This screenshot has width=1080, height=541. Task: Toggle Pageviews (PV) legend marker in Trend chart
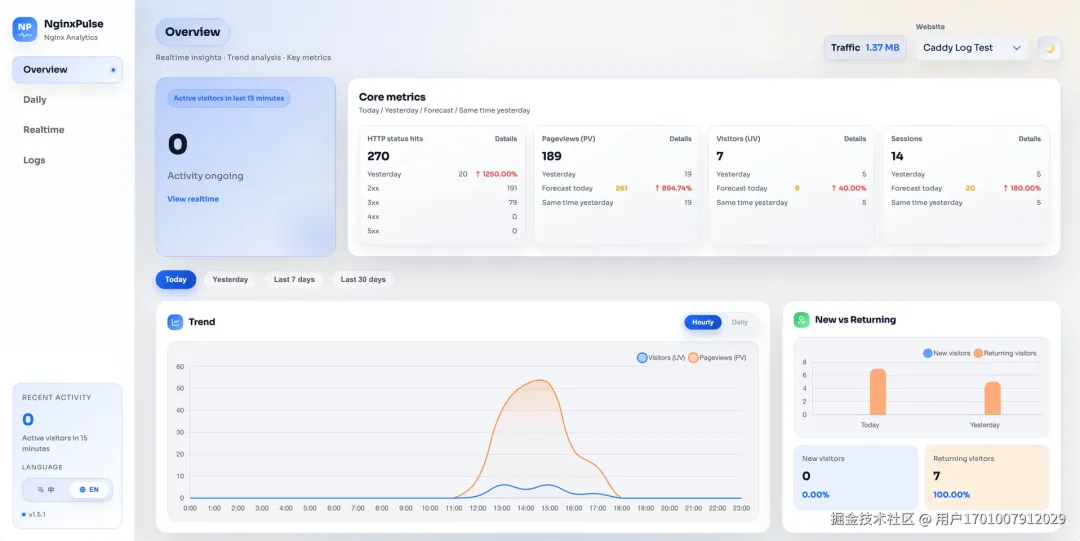[693, 357]
